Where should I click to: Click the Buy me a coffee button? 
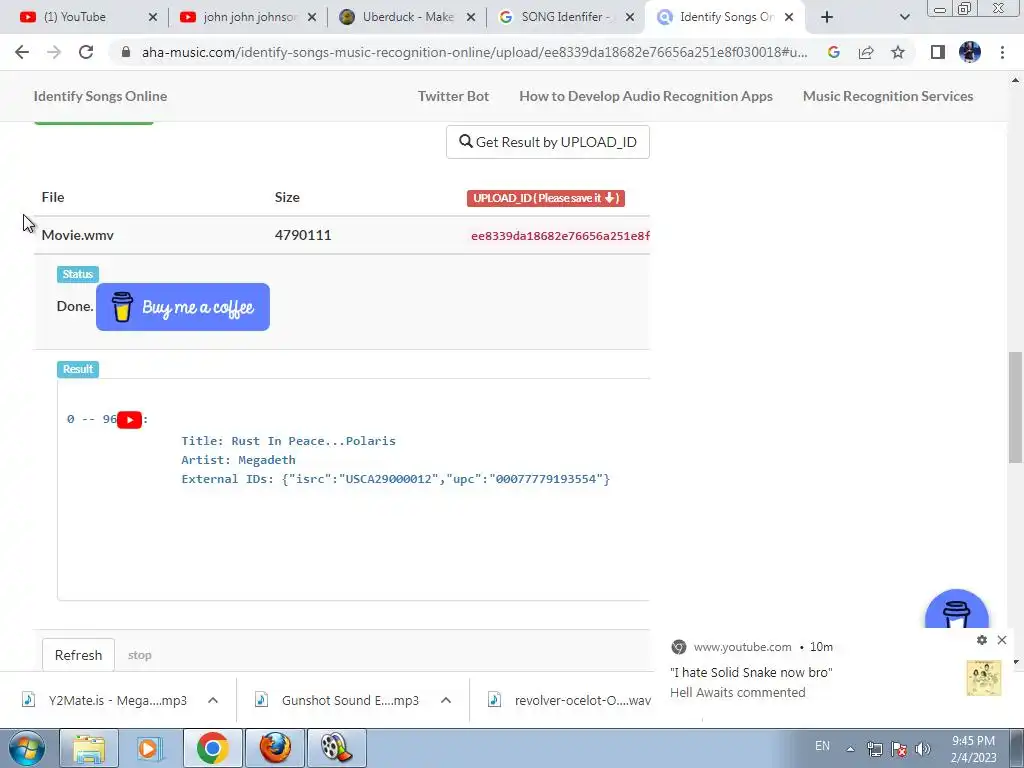(x=183, y=307)
